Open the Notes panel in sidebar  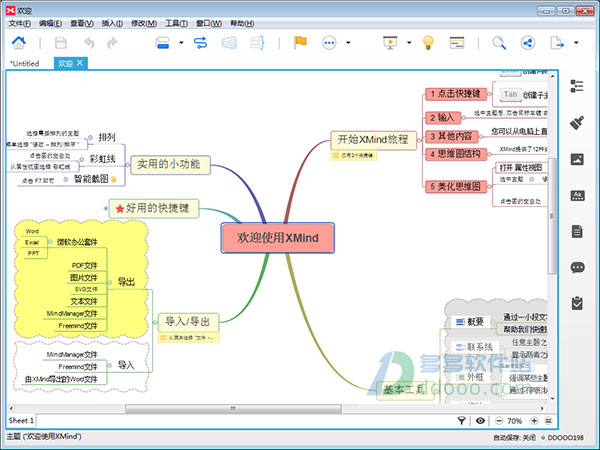[577, 231]
